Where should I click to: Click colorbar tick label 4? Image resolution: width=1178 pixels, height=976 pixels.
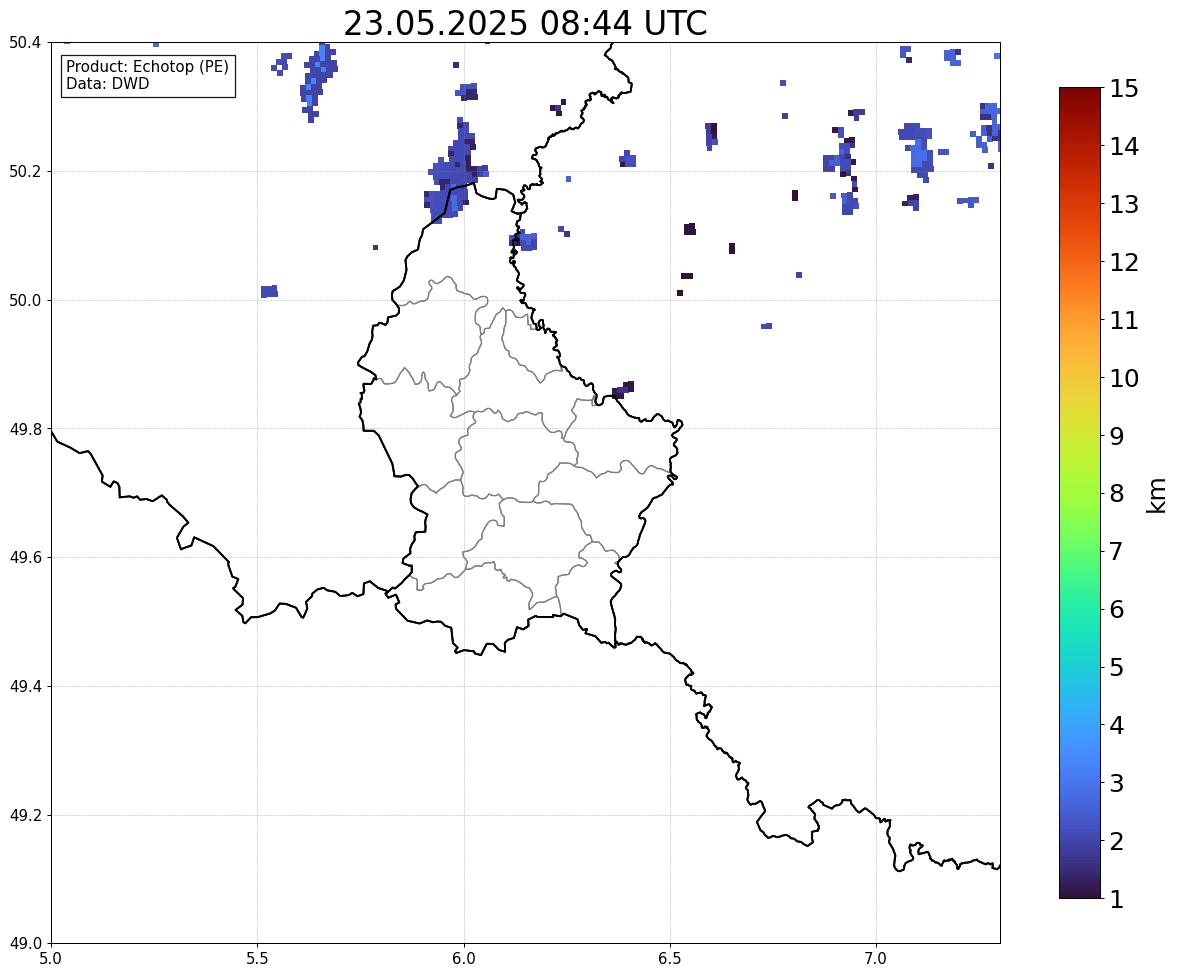[x=1117, y=725]
